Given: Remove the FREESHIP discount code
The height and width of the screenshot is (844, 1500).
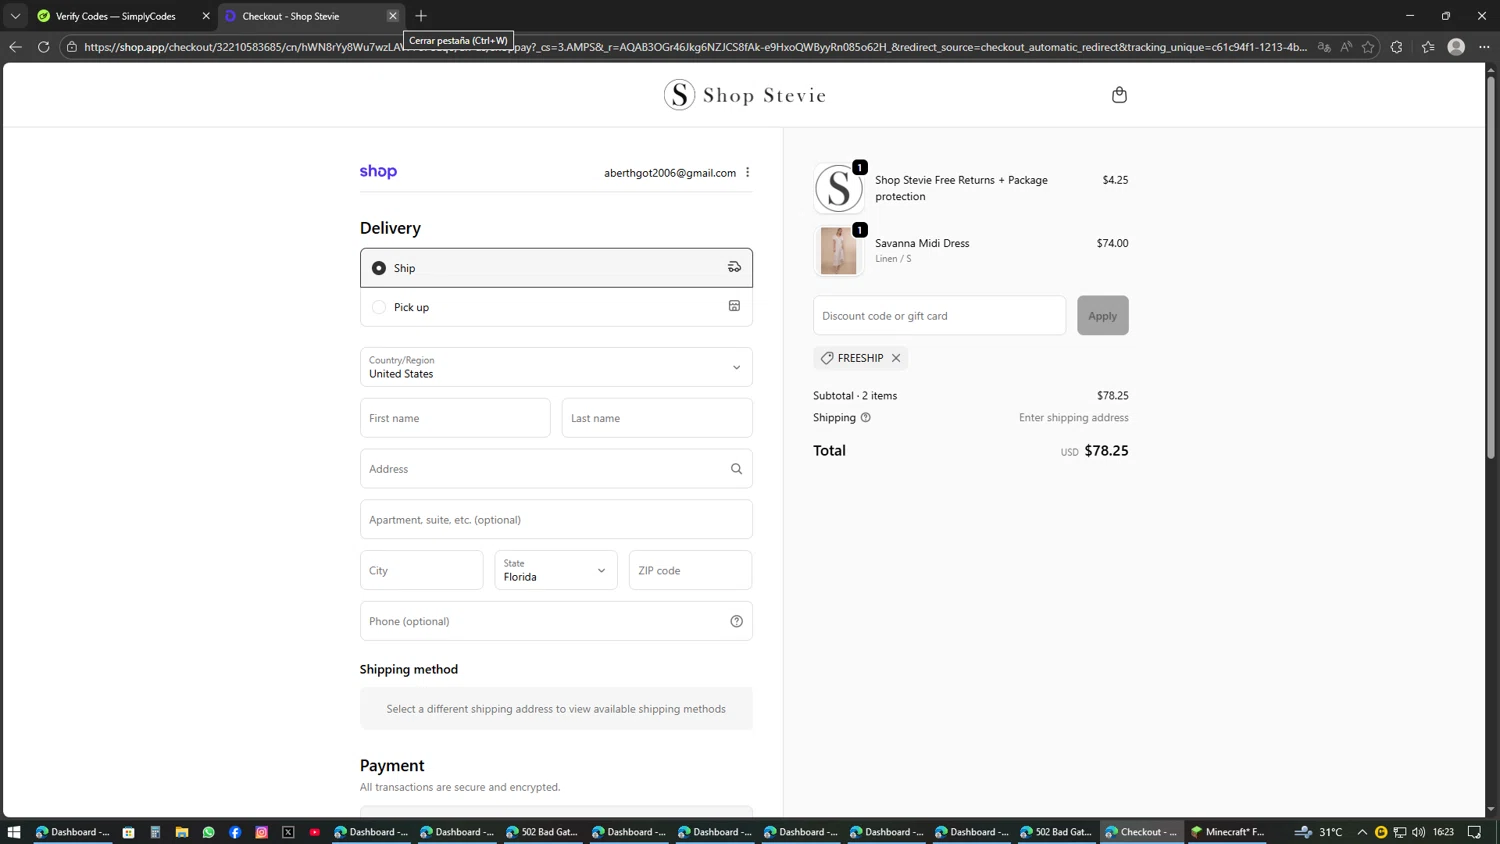Looking at the screenshot, I should pos(896,358).
